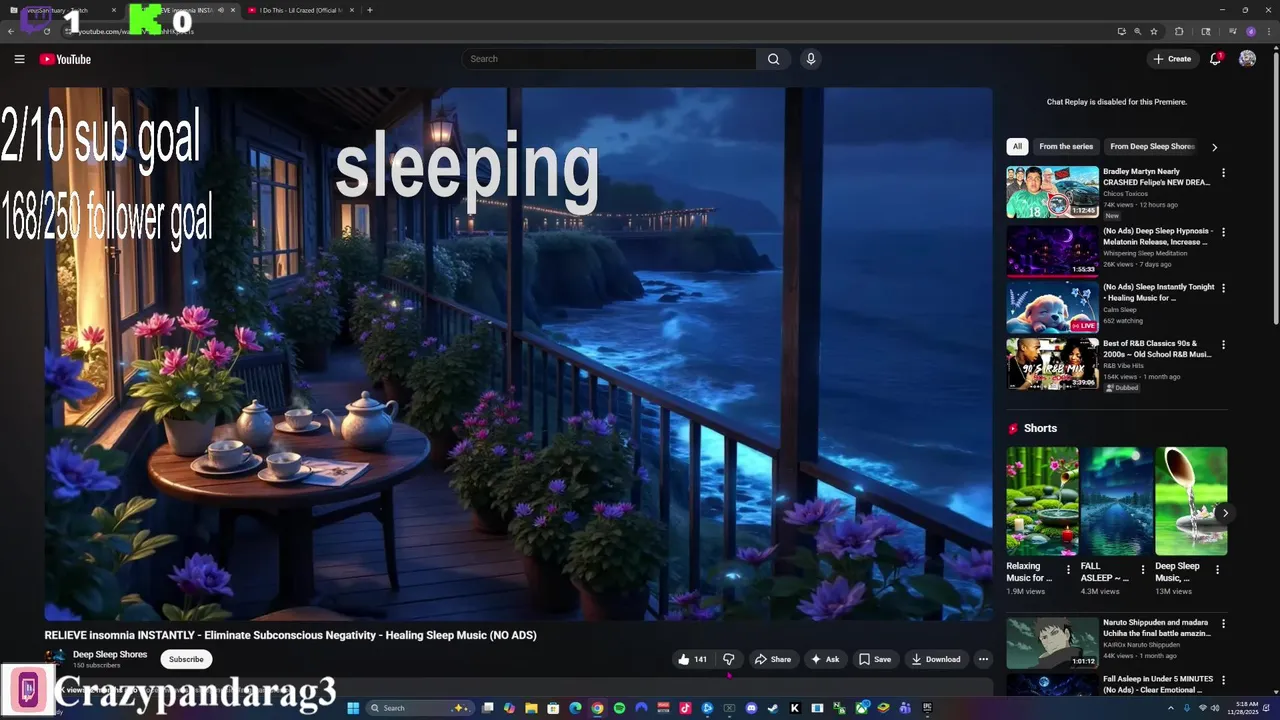Viewport: 1280px width, 720px height.
Task: Open options for Naruto Shippuden video
Action: (1223, 624)
